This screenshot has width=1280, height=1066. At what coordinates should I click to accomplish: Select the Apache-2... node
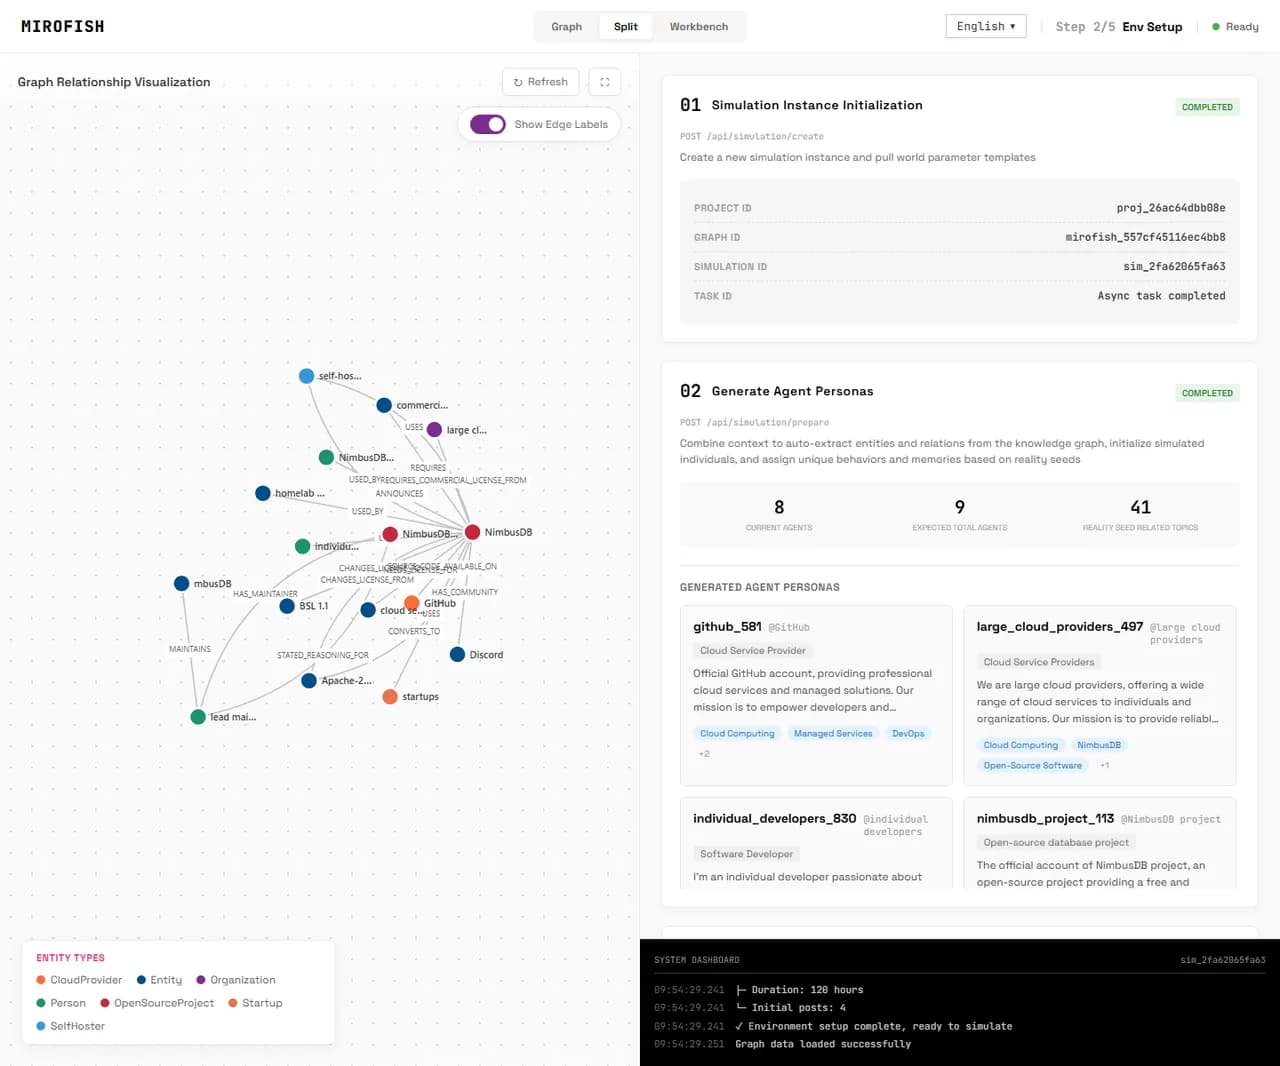pyautogui.click(x=309, y=681)
